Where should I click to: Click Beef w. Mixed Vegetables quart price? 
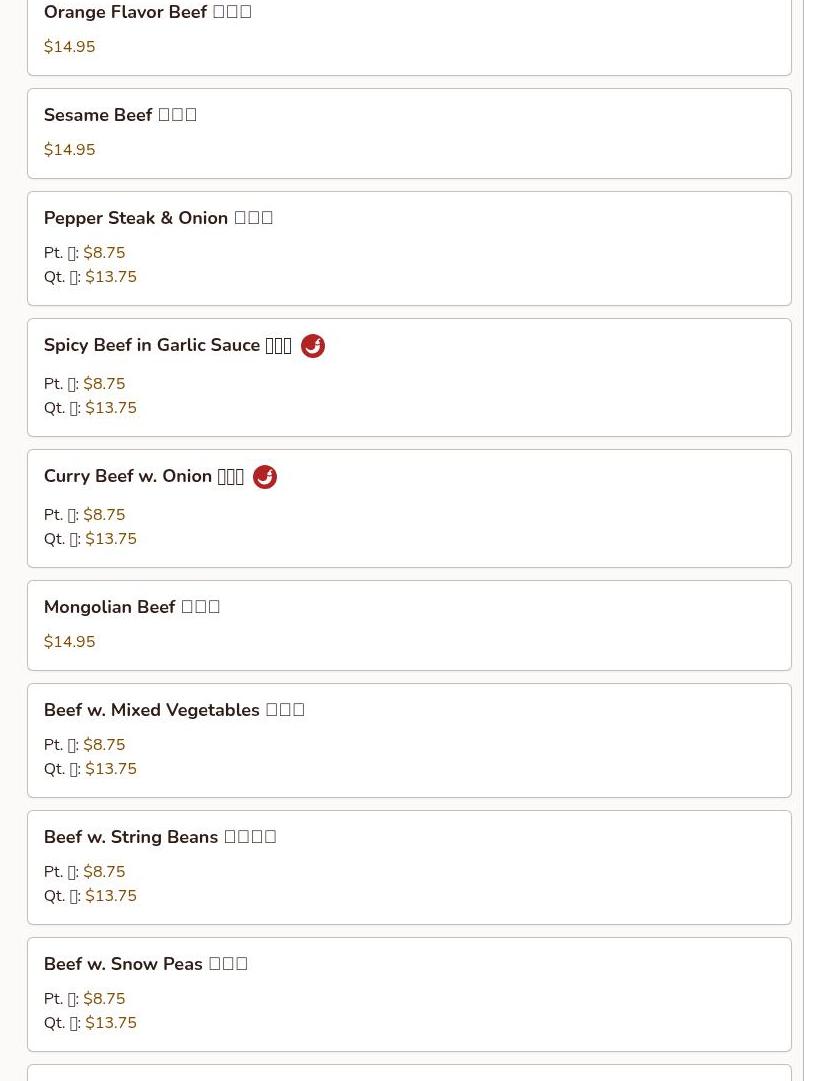tap(111, 769)
